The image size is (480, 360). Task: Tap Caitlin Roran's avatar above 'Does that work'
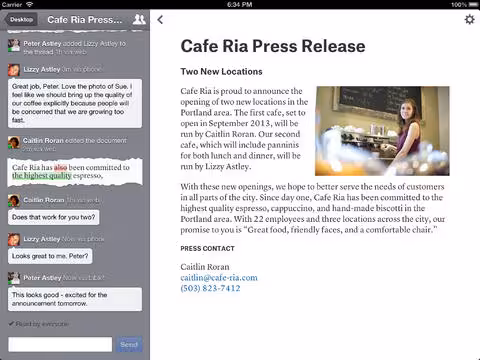click(14, 201)
